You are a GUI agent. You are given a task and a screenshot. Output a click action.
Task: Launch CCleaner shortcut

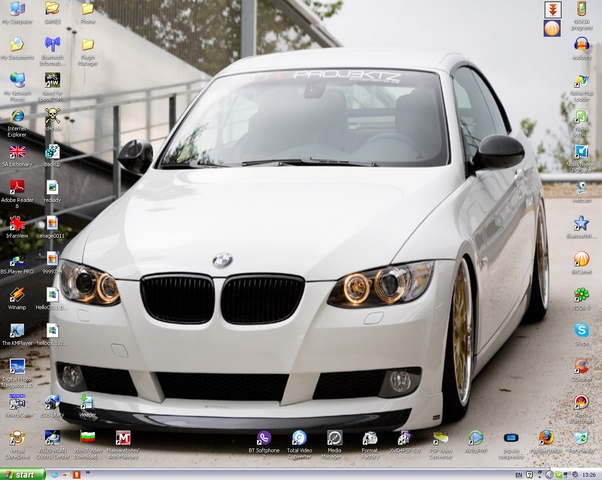[x=581, y=370]
